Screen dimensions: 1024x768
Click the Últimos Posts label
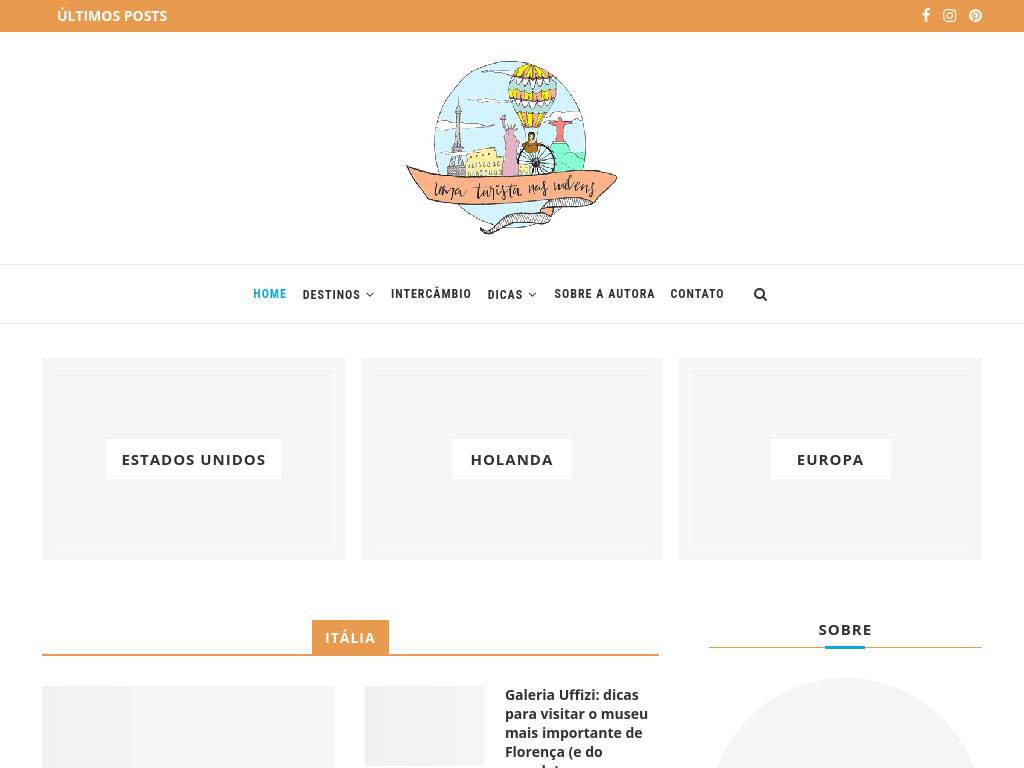click(112, 16)
